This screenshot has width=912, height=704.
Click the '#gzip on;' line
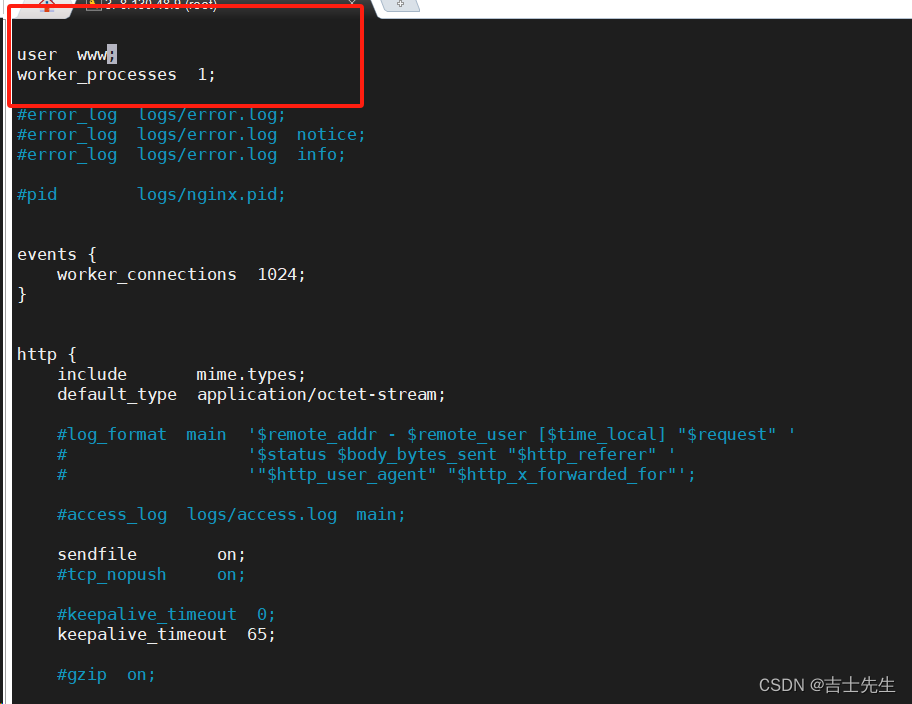click(106, 675)
